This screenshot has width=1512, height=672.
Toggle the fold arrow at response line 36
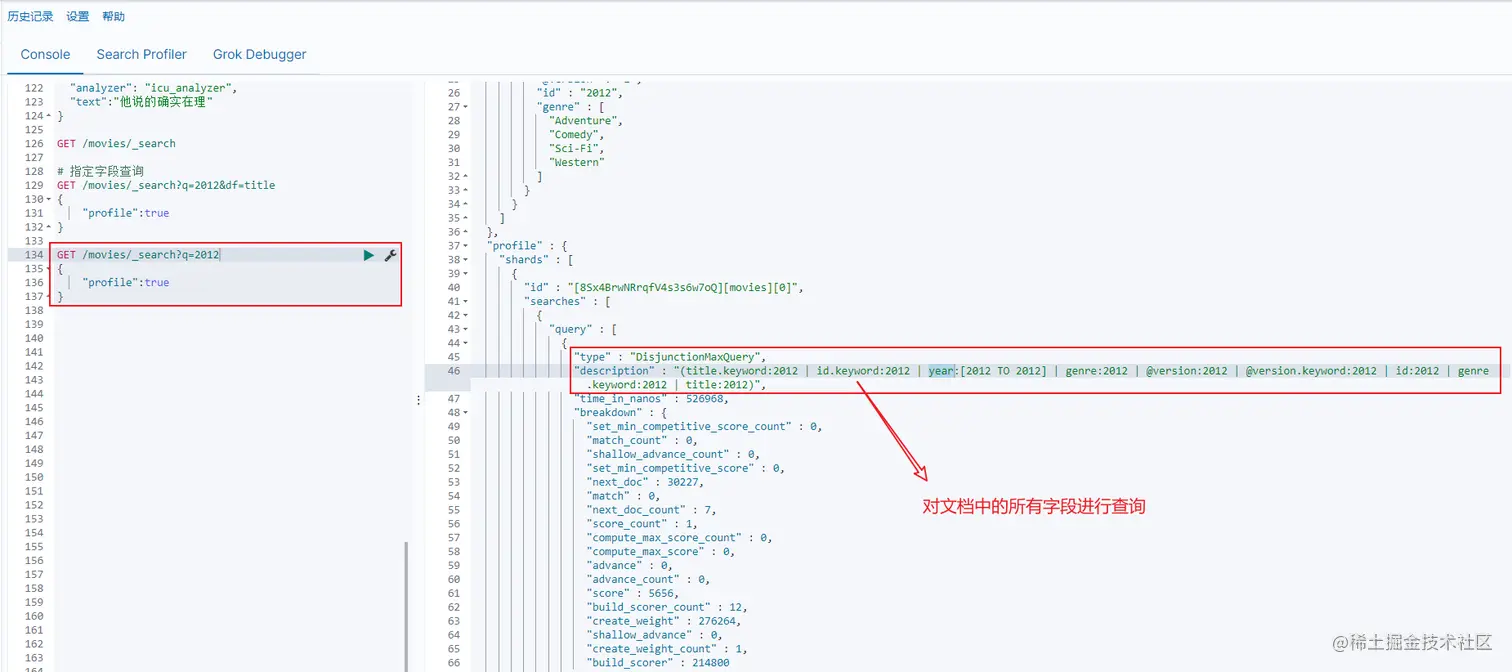[x=465, y=232]
